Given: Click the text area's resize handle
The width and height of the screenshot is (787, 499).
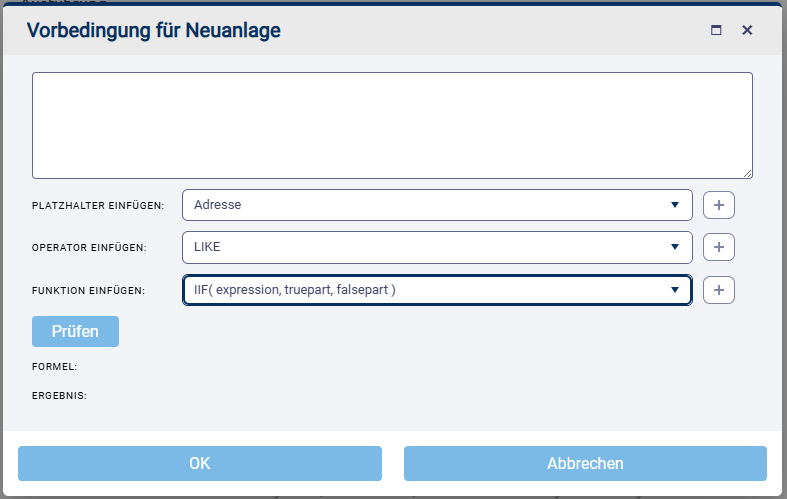Looking at the screenshot, I should coord(748,174).
